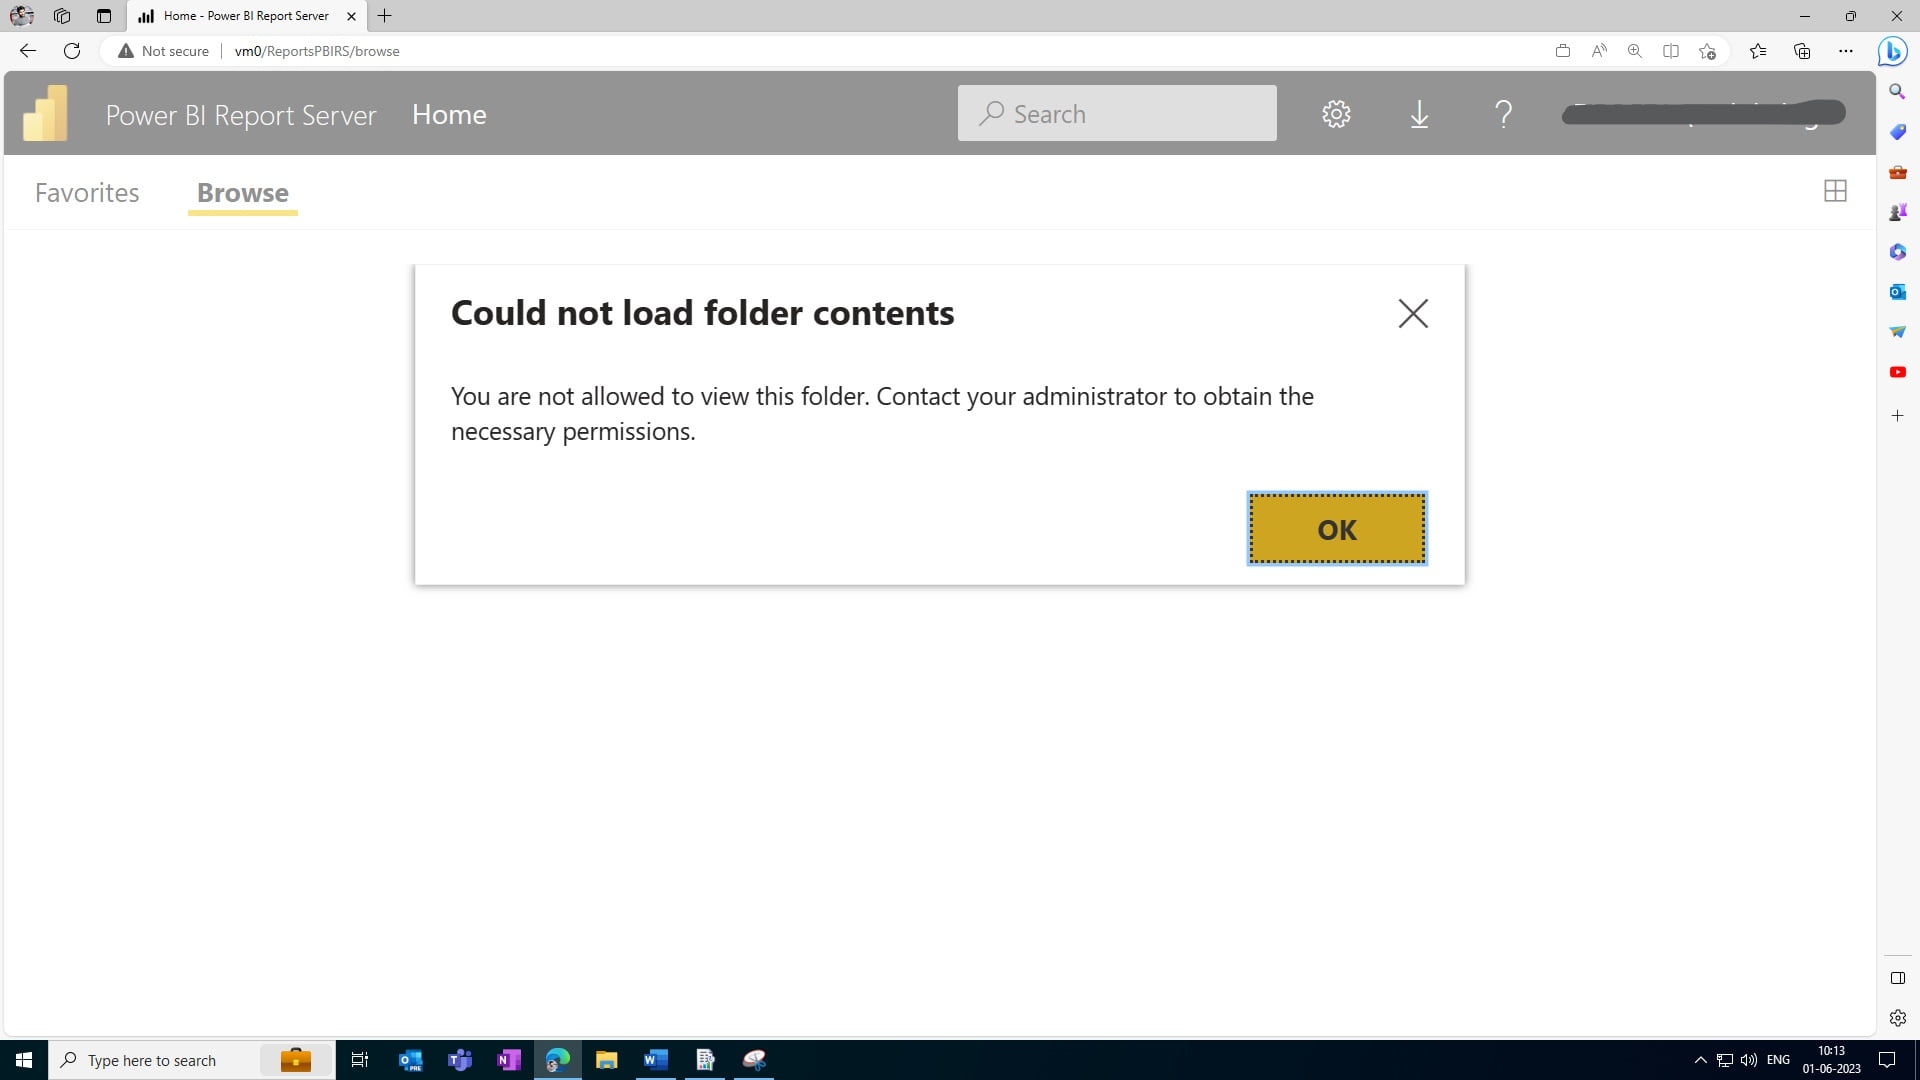Open Edge profile avatar icon
This screenshot has width=1920, height=1080.
21,16
